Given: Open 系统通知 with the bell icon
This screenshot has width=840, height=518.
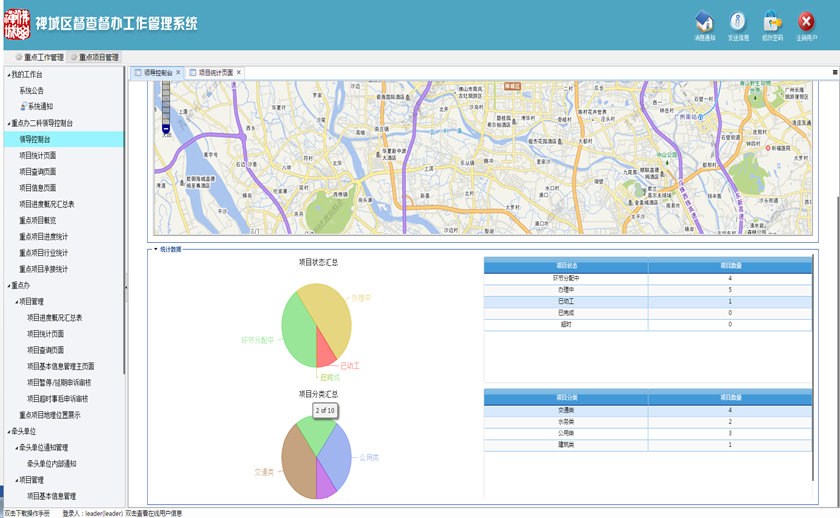Looking at the screenshot, I should (39, 107).
